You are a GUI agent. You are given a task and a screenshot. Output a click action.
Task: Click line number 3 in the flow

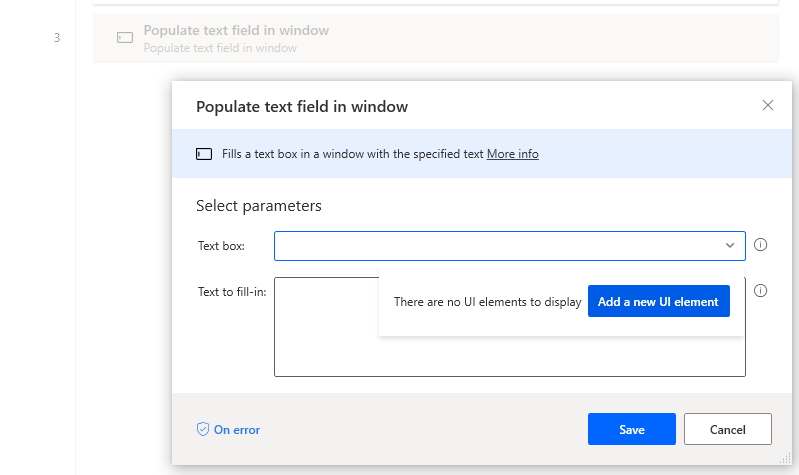click(x=57, y=38)
